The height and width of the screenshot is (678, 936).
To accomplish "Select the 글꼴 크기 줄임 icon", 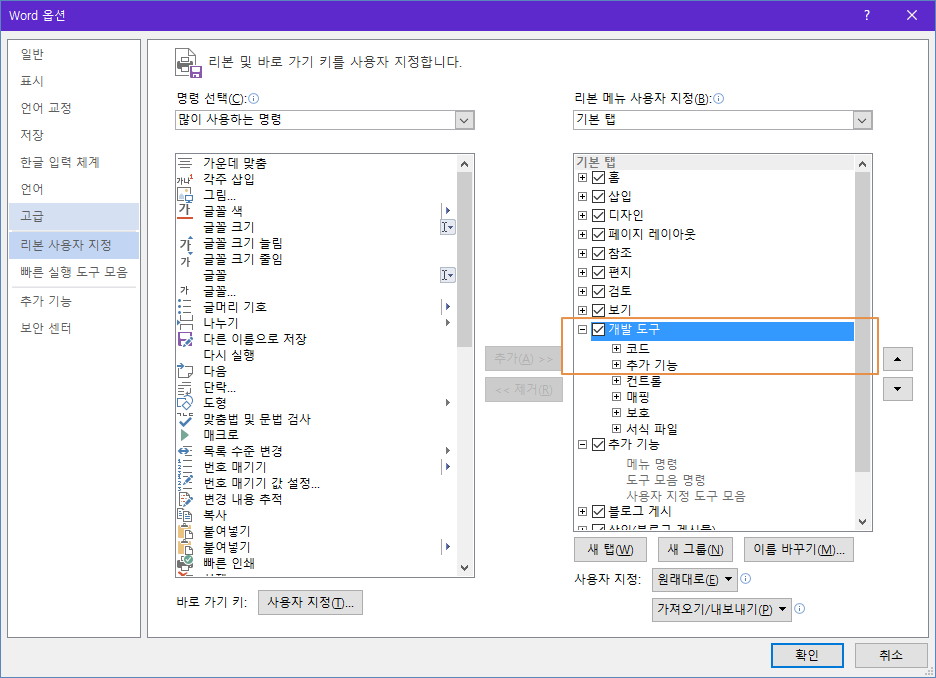I will point(185,259).
